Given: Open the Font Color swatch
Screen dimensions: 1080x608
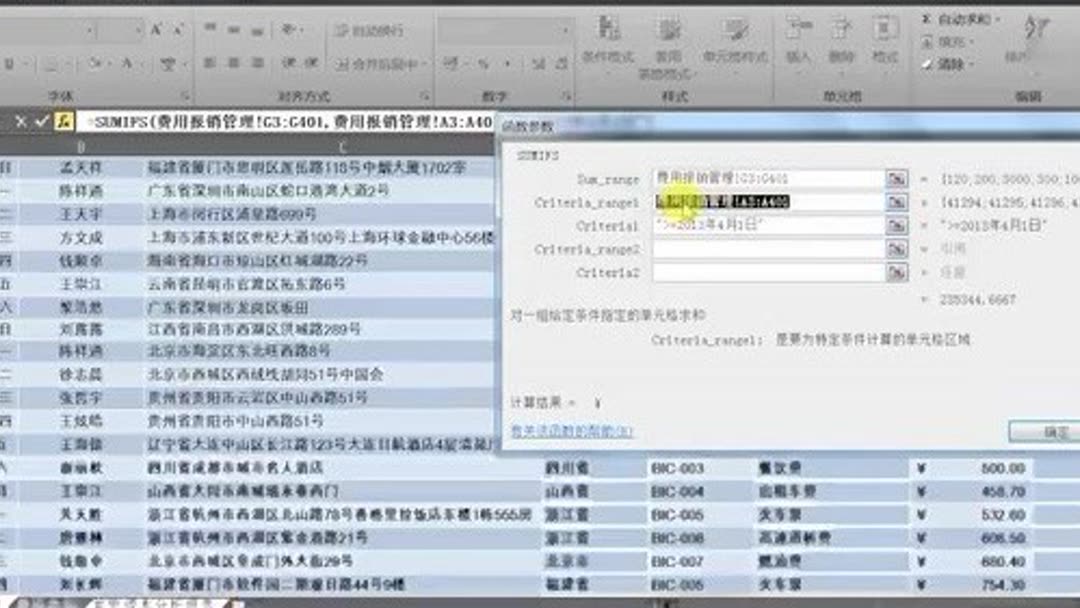Looking at the screenshot, I should (124, 62).
